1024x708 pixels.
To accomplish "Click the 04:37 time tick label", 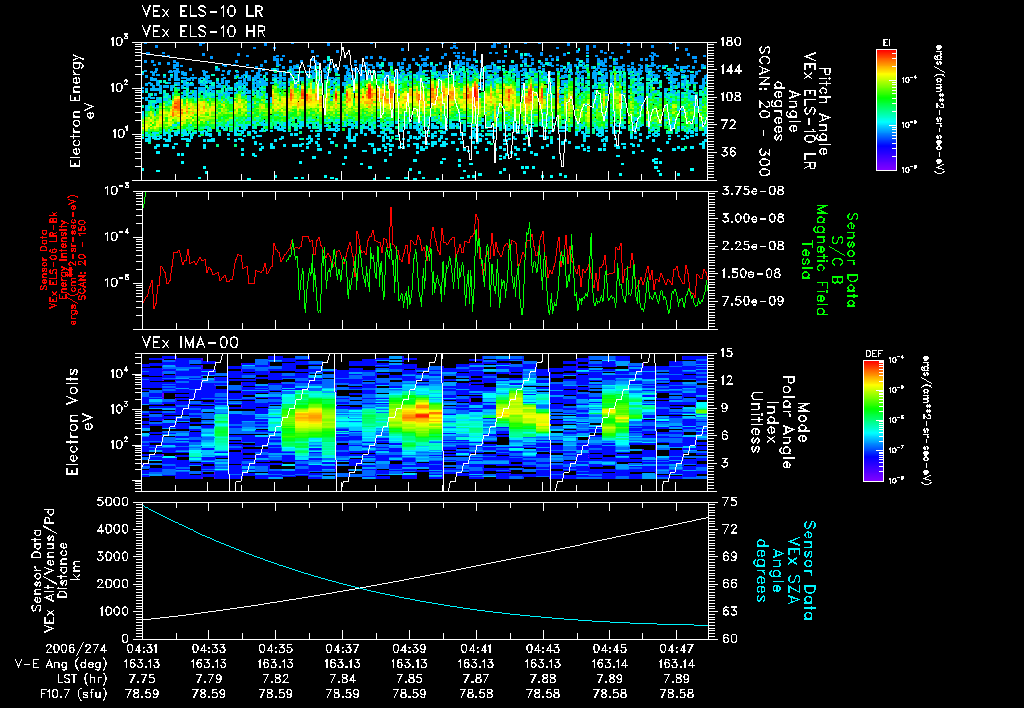I will [342, 651].
